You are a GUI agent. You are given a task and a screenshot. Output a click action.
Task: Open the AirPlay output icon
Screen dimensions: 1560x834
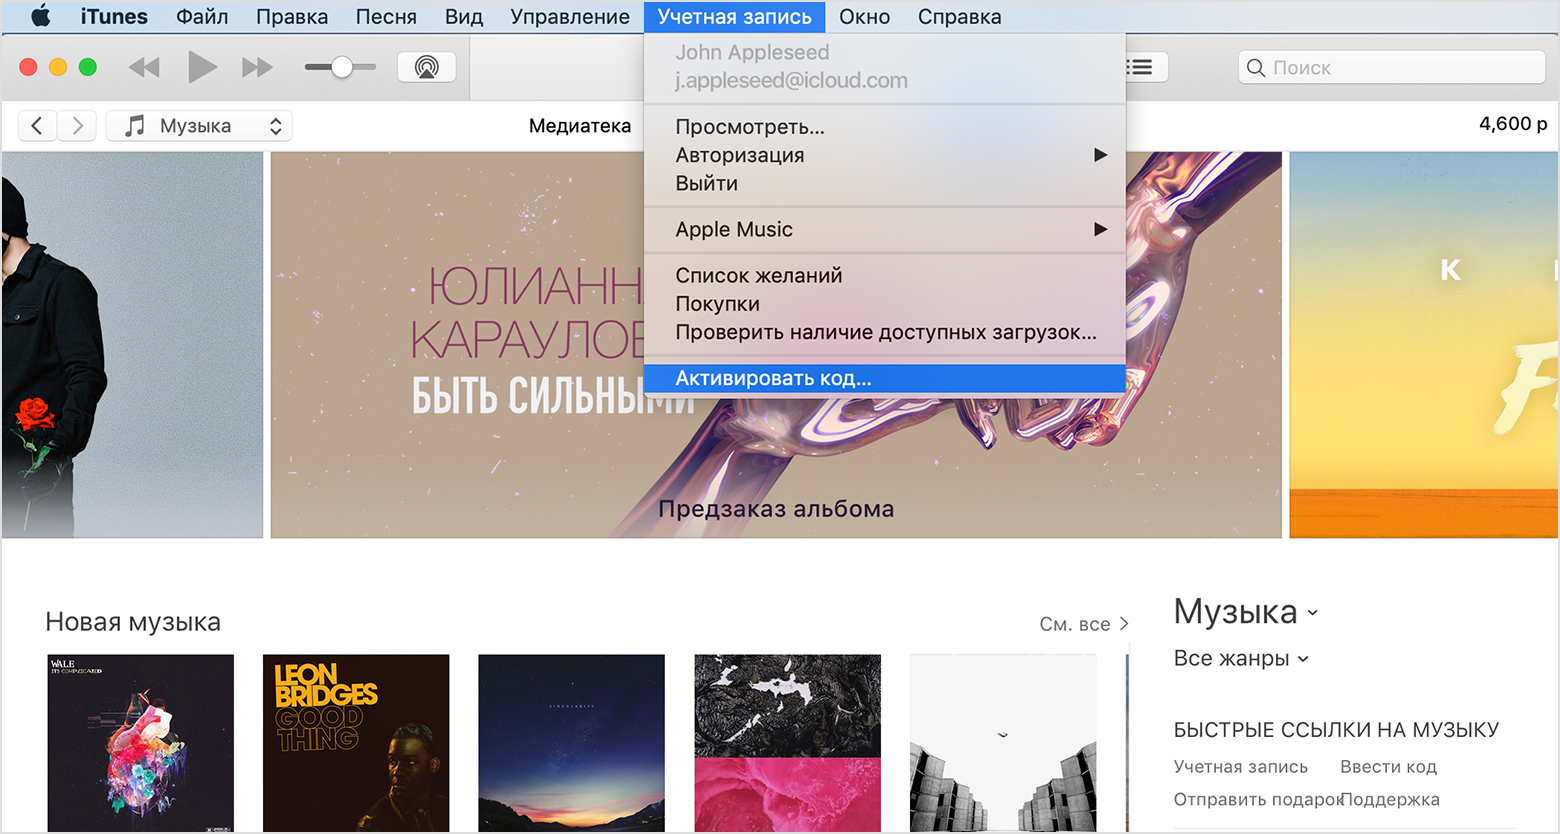427,67
